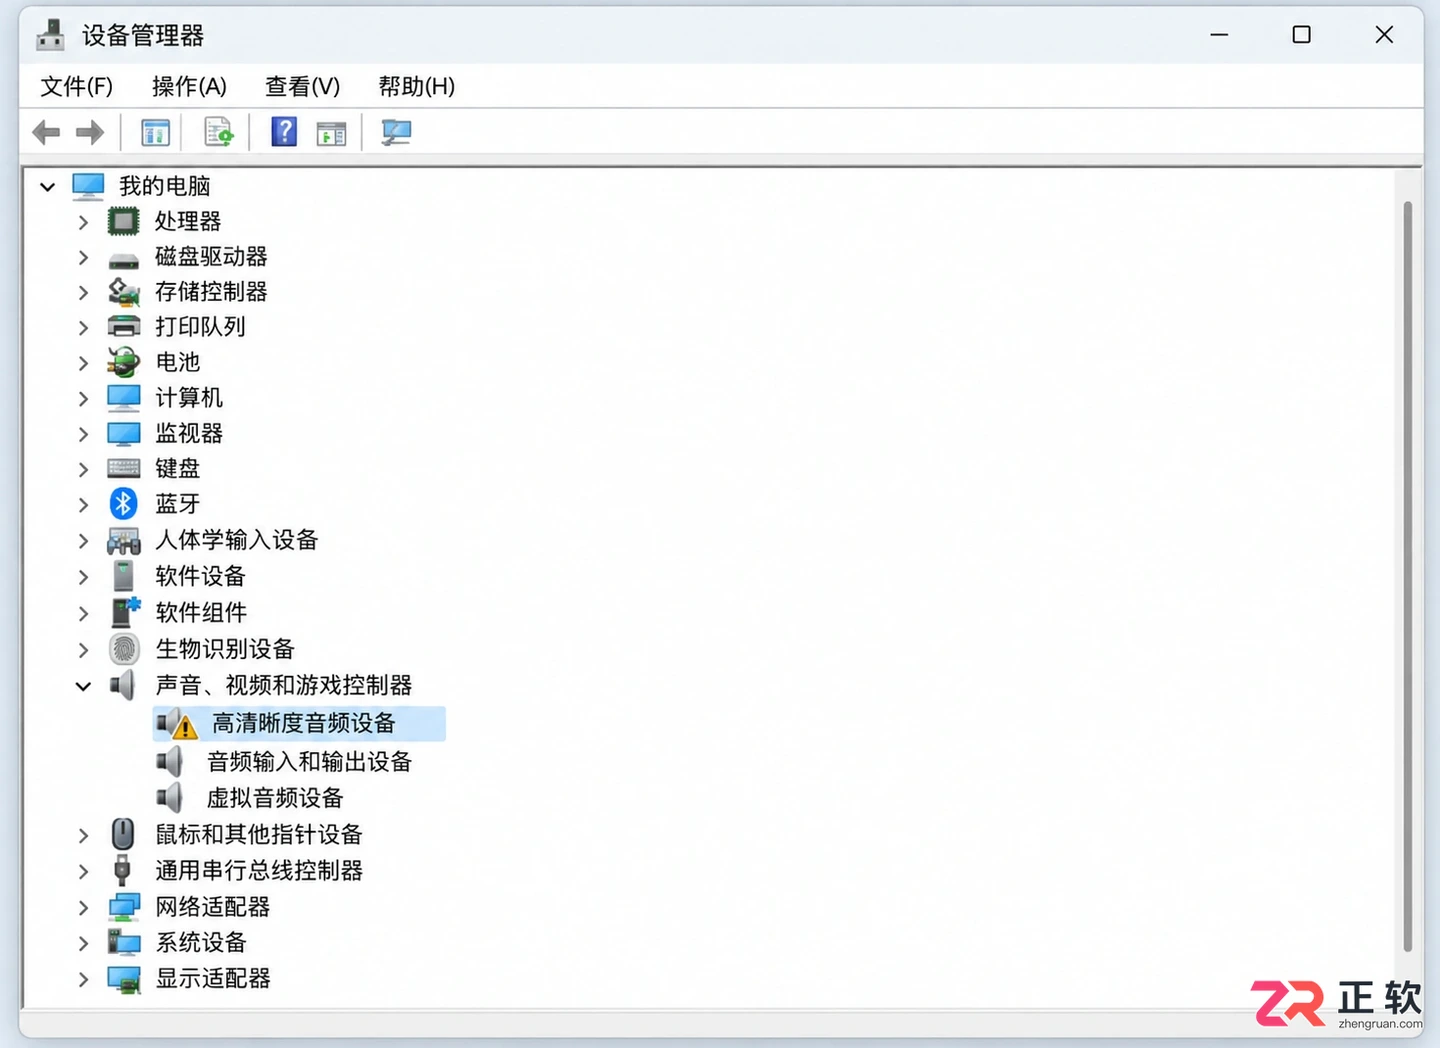Click the scan for hardware changes icon

click(x=396, y=132)
